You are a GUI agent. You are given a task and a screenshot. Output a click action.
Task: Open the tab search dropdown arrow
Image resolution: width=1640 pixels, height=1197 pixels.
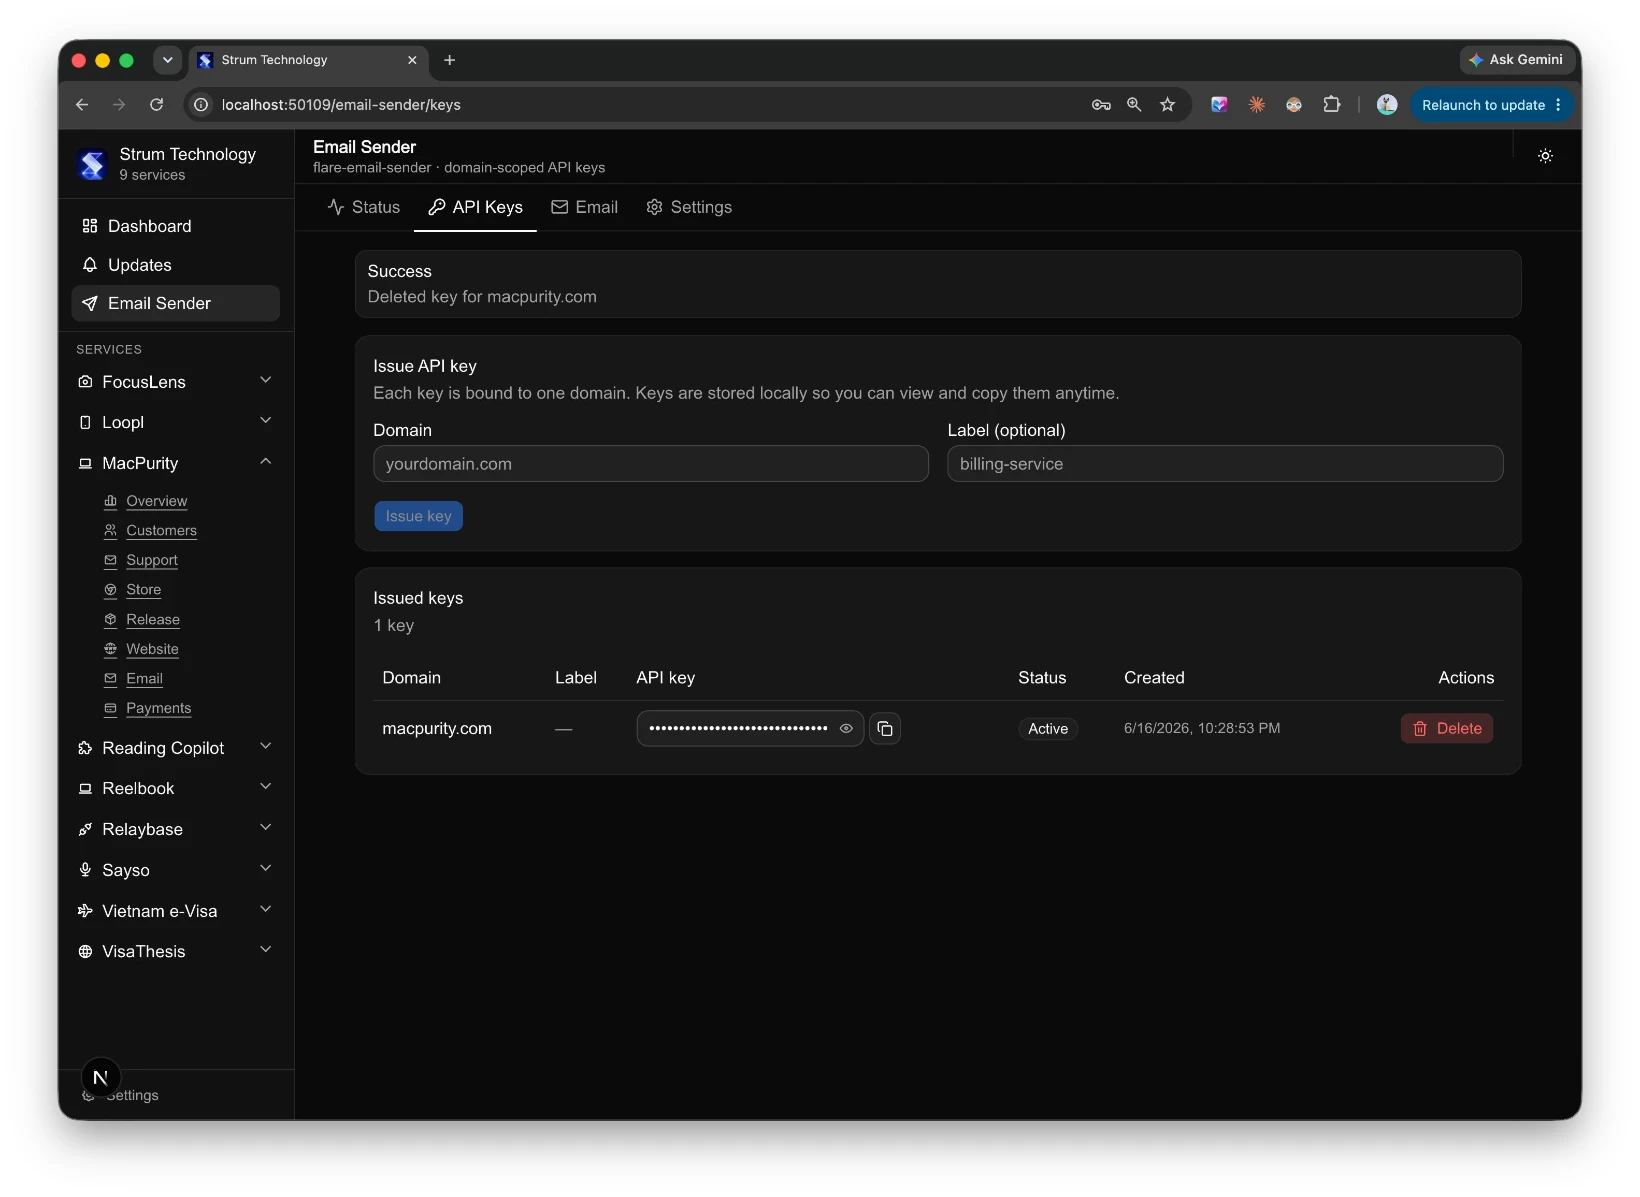(x=168, y=60)
